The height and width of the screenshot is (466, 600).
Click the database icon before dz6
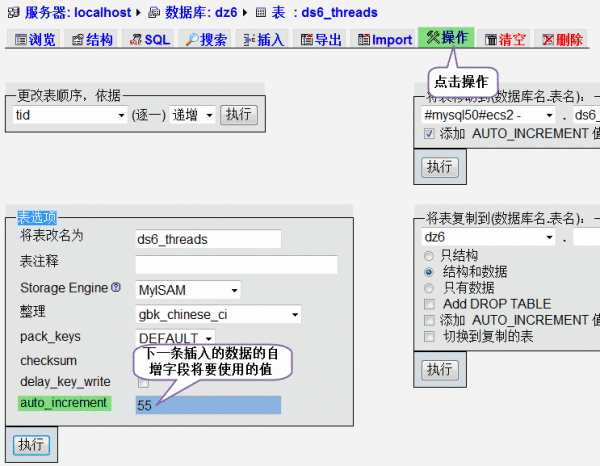coord(154,13)
